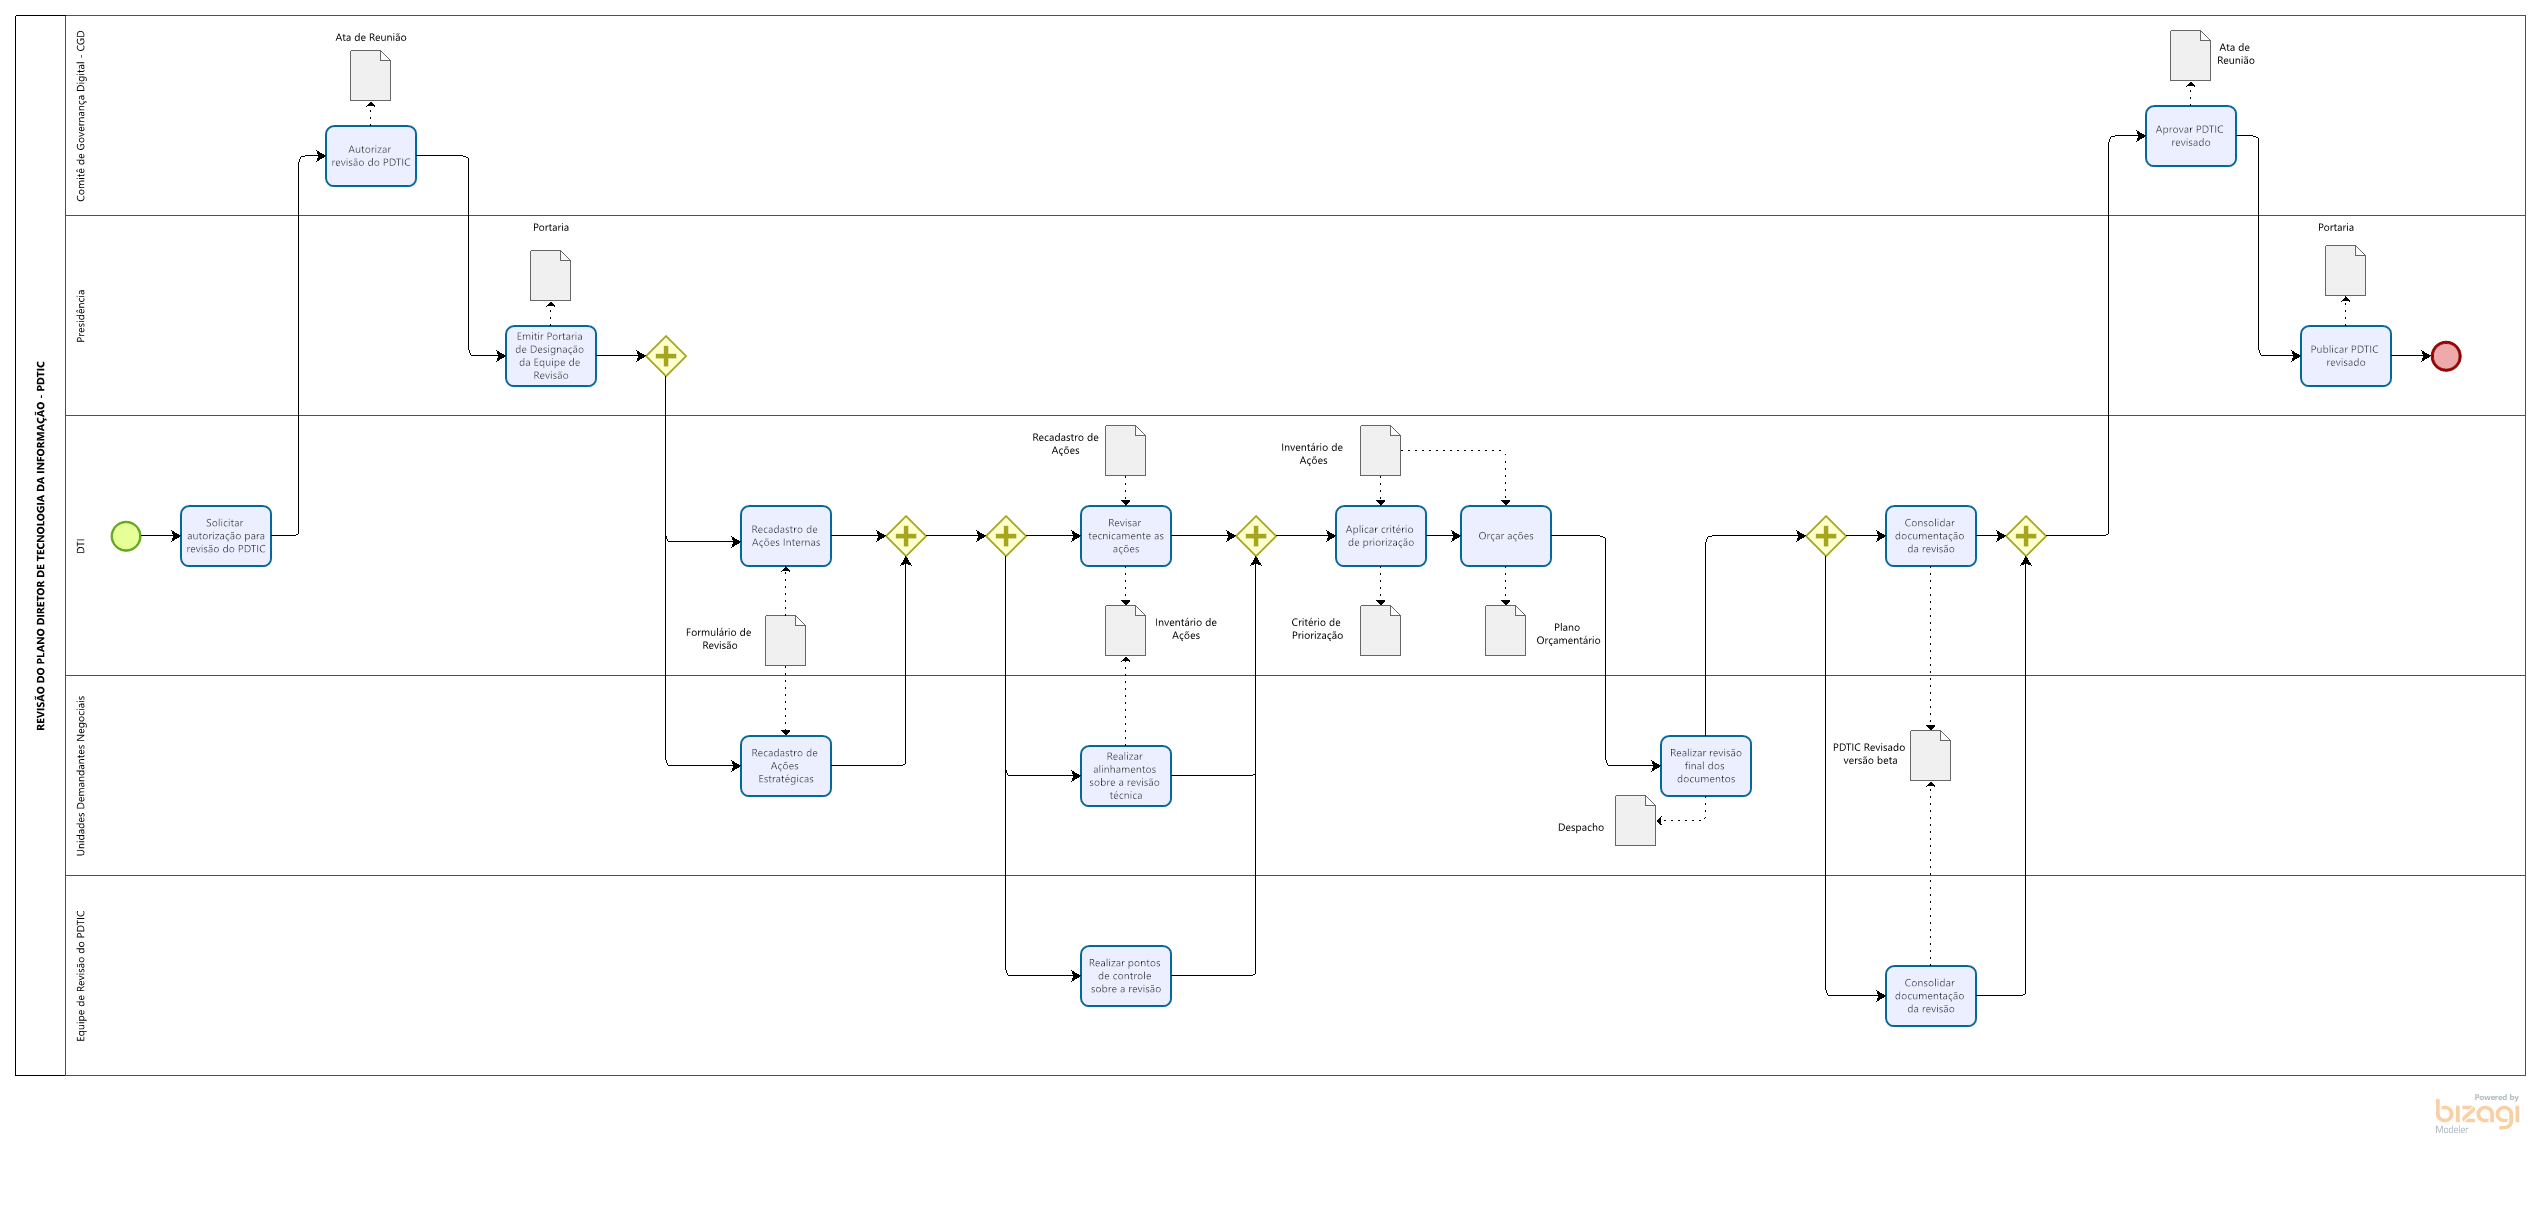
Task: Select the Publicar PDTIC revisado task
Action: (2345, 356)
